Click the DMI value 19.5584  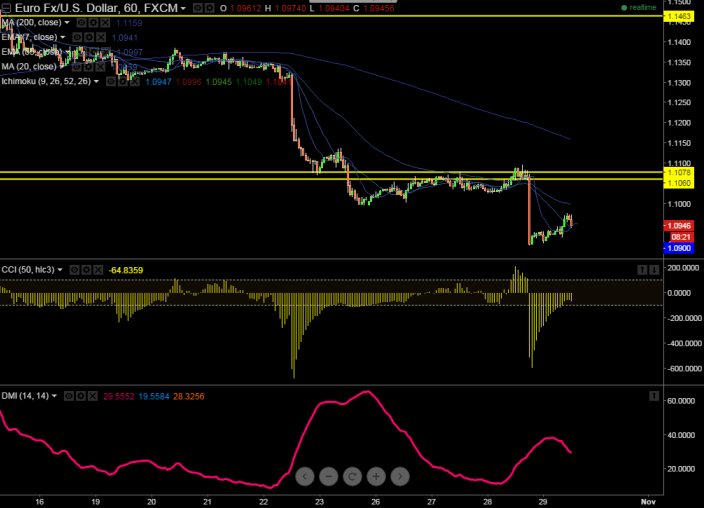[x=154, y=396]
